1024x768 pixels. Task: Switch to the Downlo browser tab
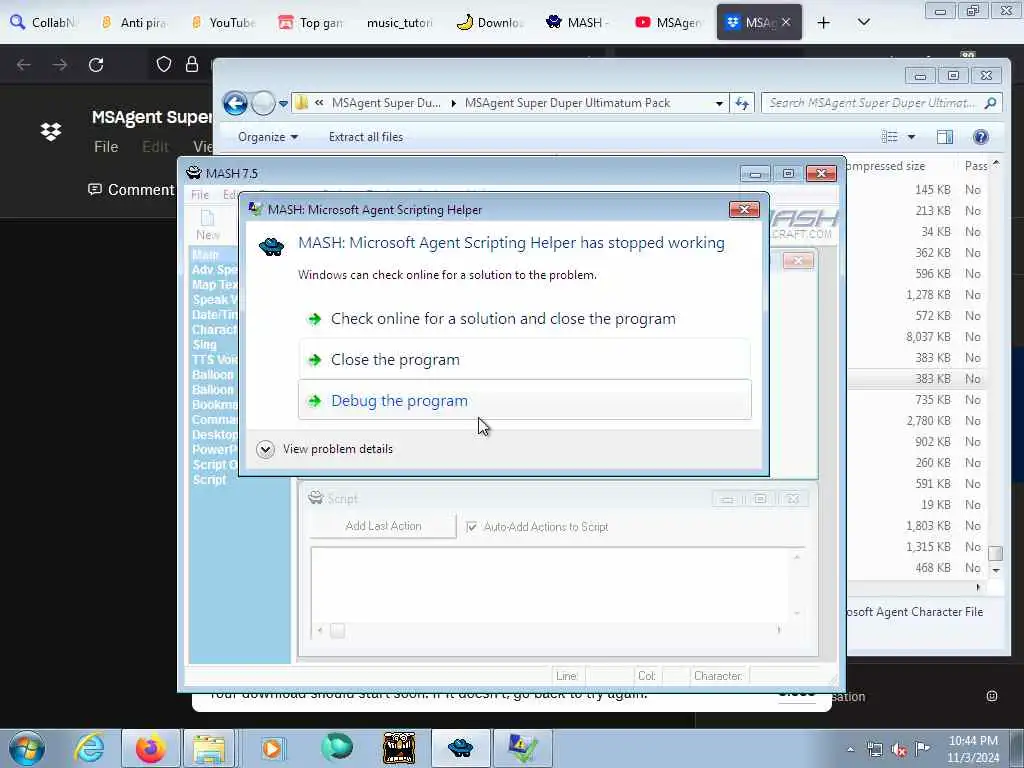pyautogui.click(x=489, y=22)
